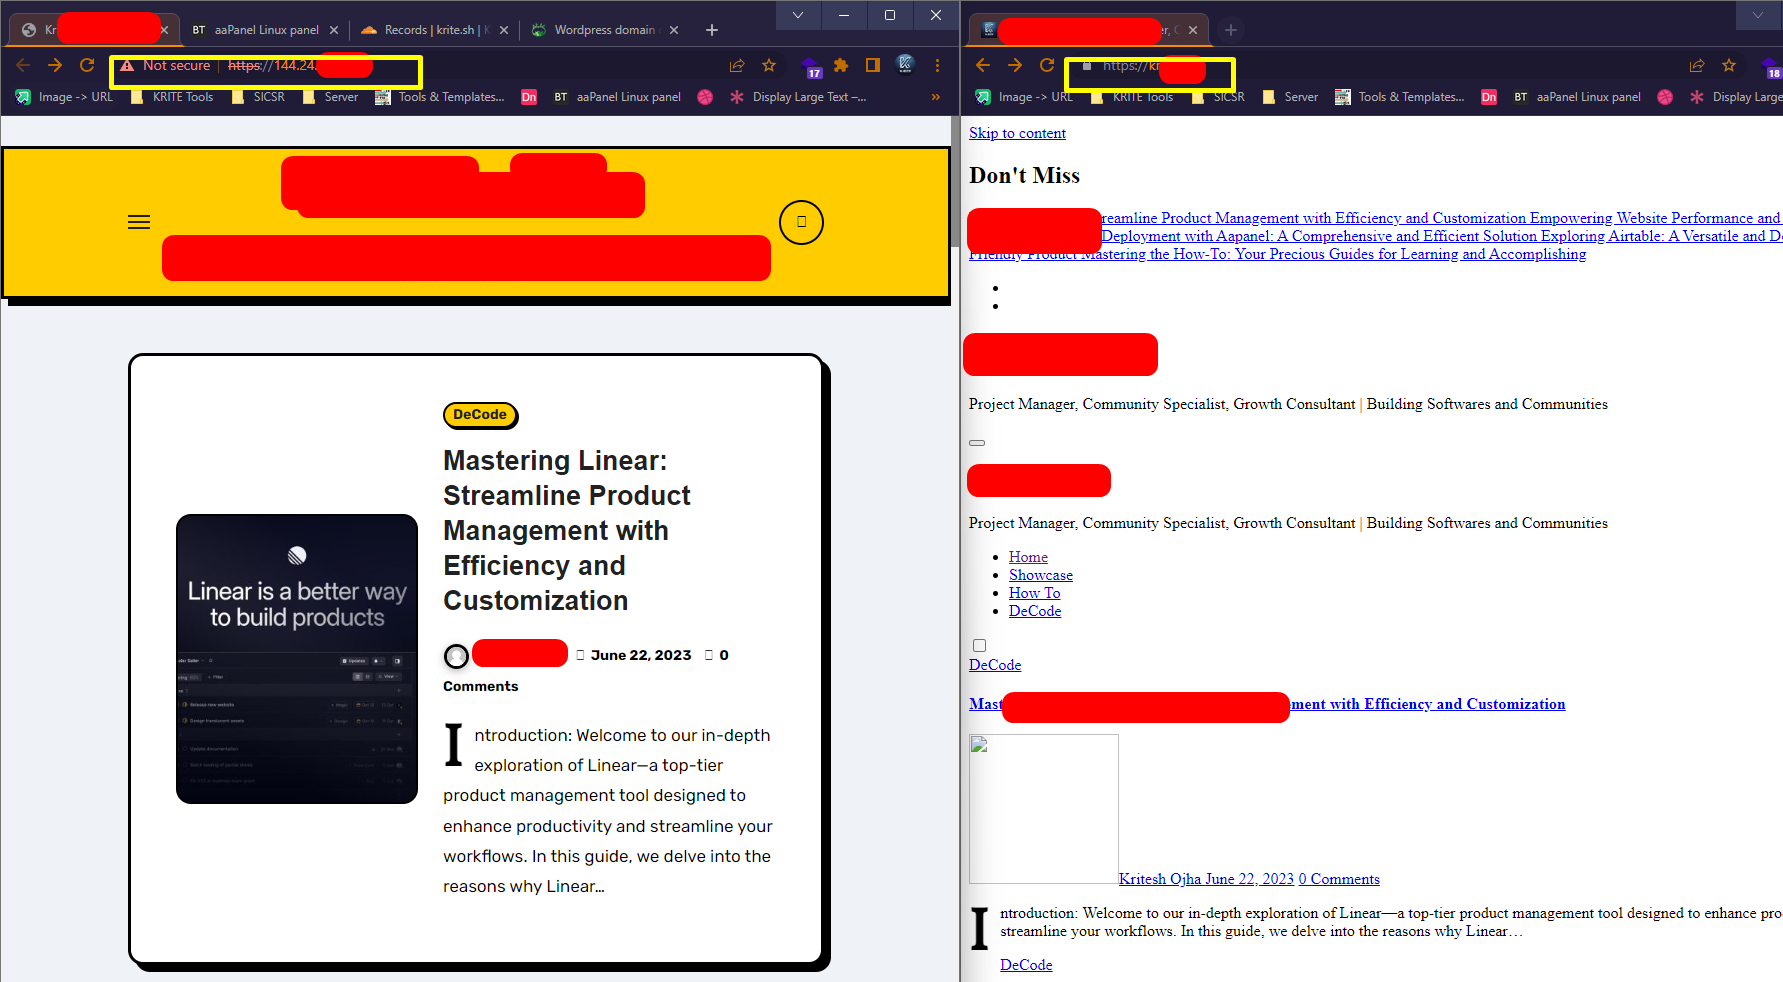Screen dimensions: 1783x982
Task: Go forward in the left browser window
Action: click(55, 65)
